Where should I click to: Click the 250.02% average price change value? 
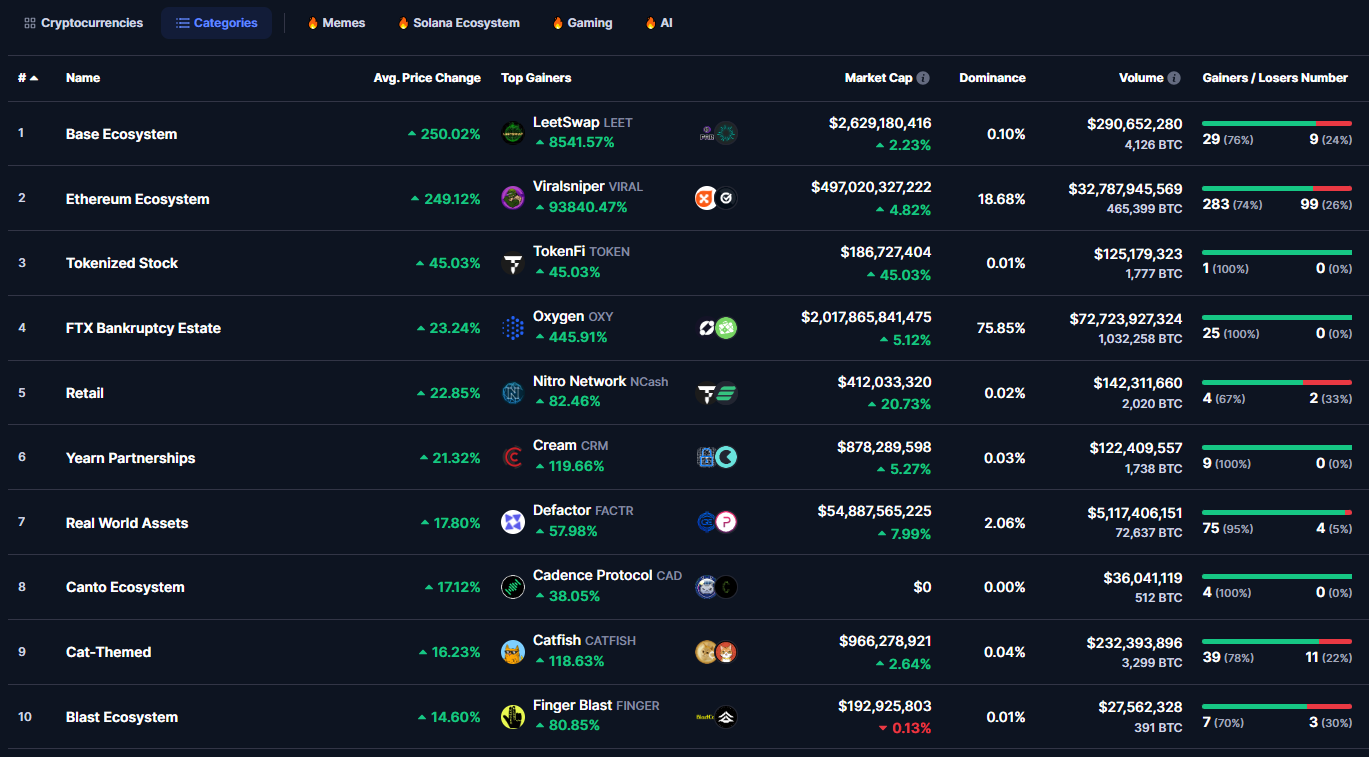pos(444,134)
